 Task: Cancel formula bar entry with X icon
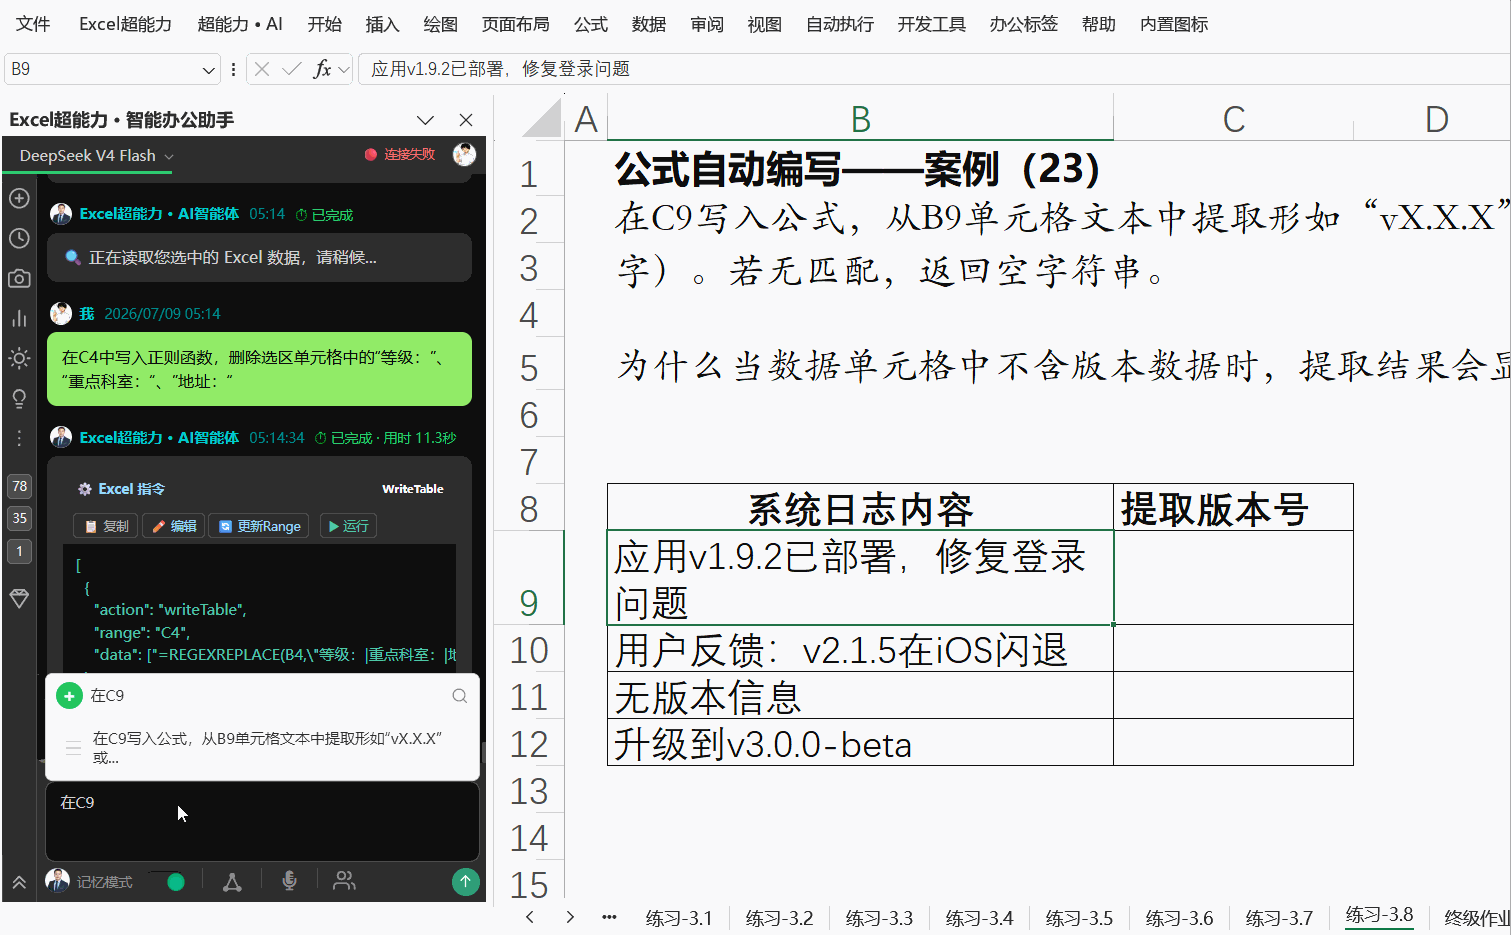(x=262, y=69)
